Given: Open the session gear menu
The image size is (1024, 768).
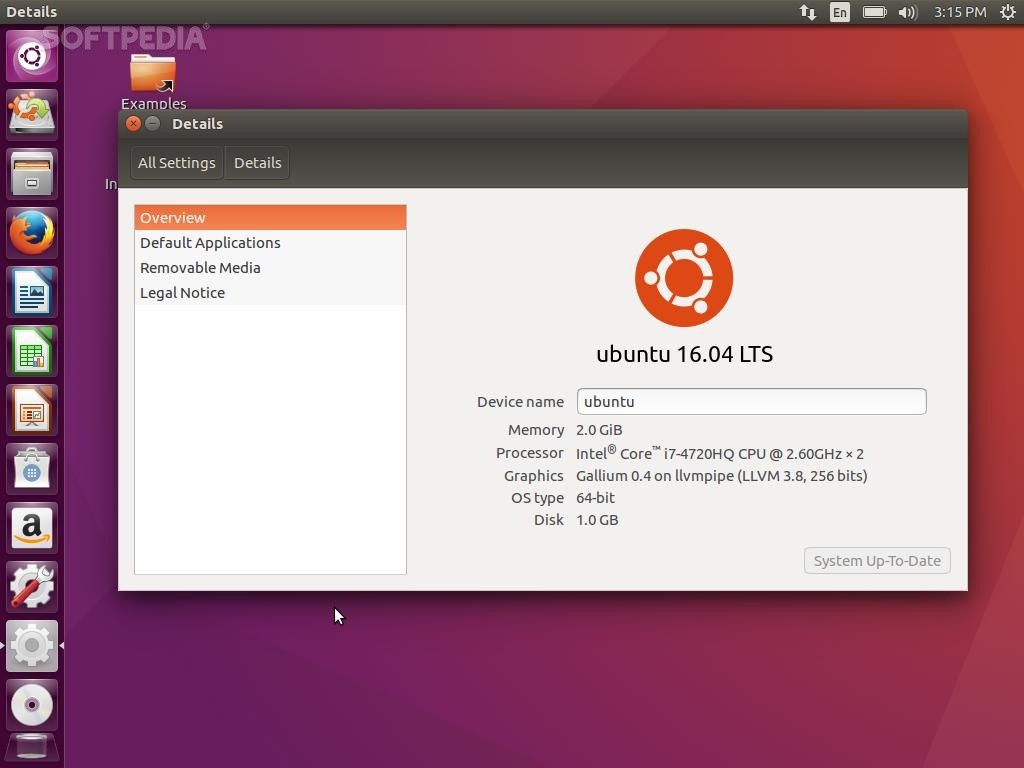Looking at the screenshot, I should (1008, 12).
